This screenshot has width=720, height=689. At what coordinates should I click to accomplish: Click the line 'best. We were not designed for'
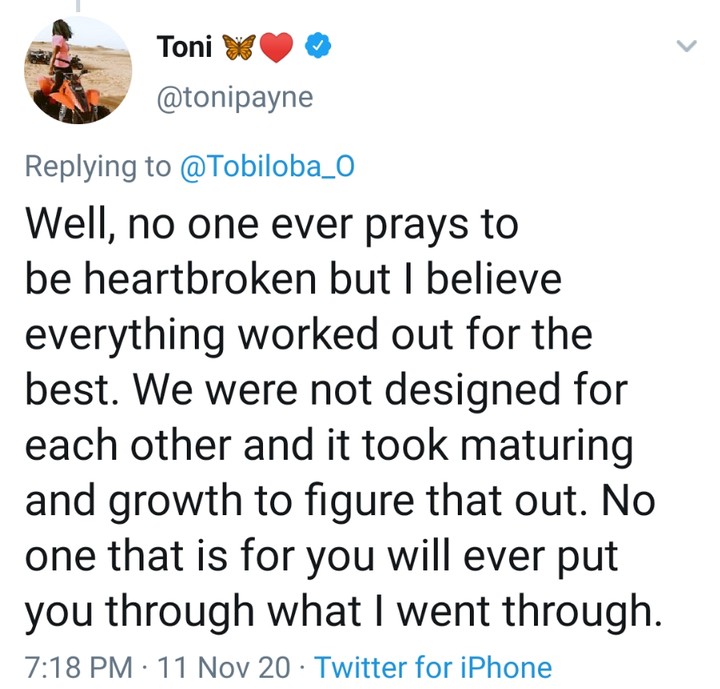[325, 391]
